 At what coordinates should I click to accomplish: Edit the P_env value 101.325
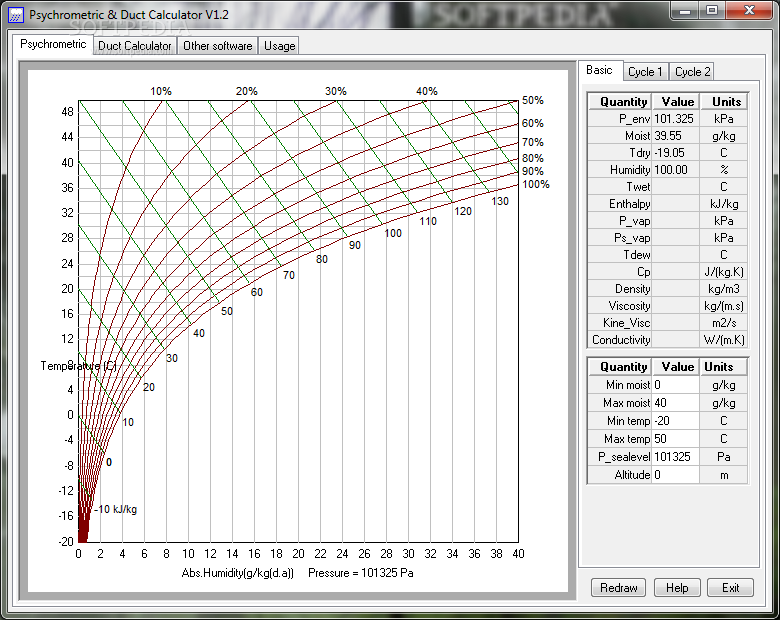[x=675, y=119]
